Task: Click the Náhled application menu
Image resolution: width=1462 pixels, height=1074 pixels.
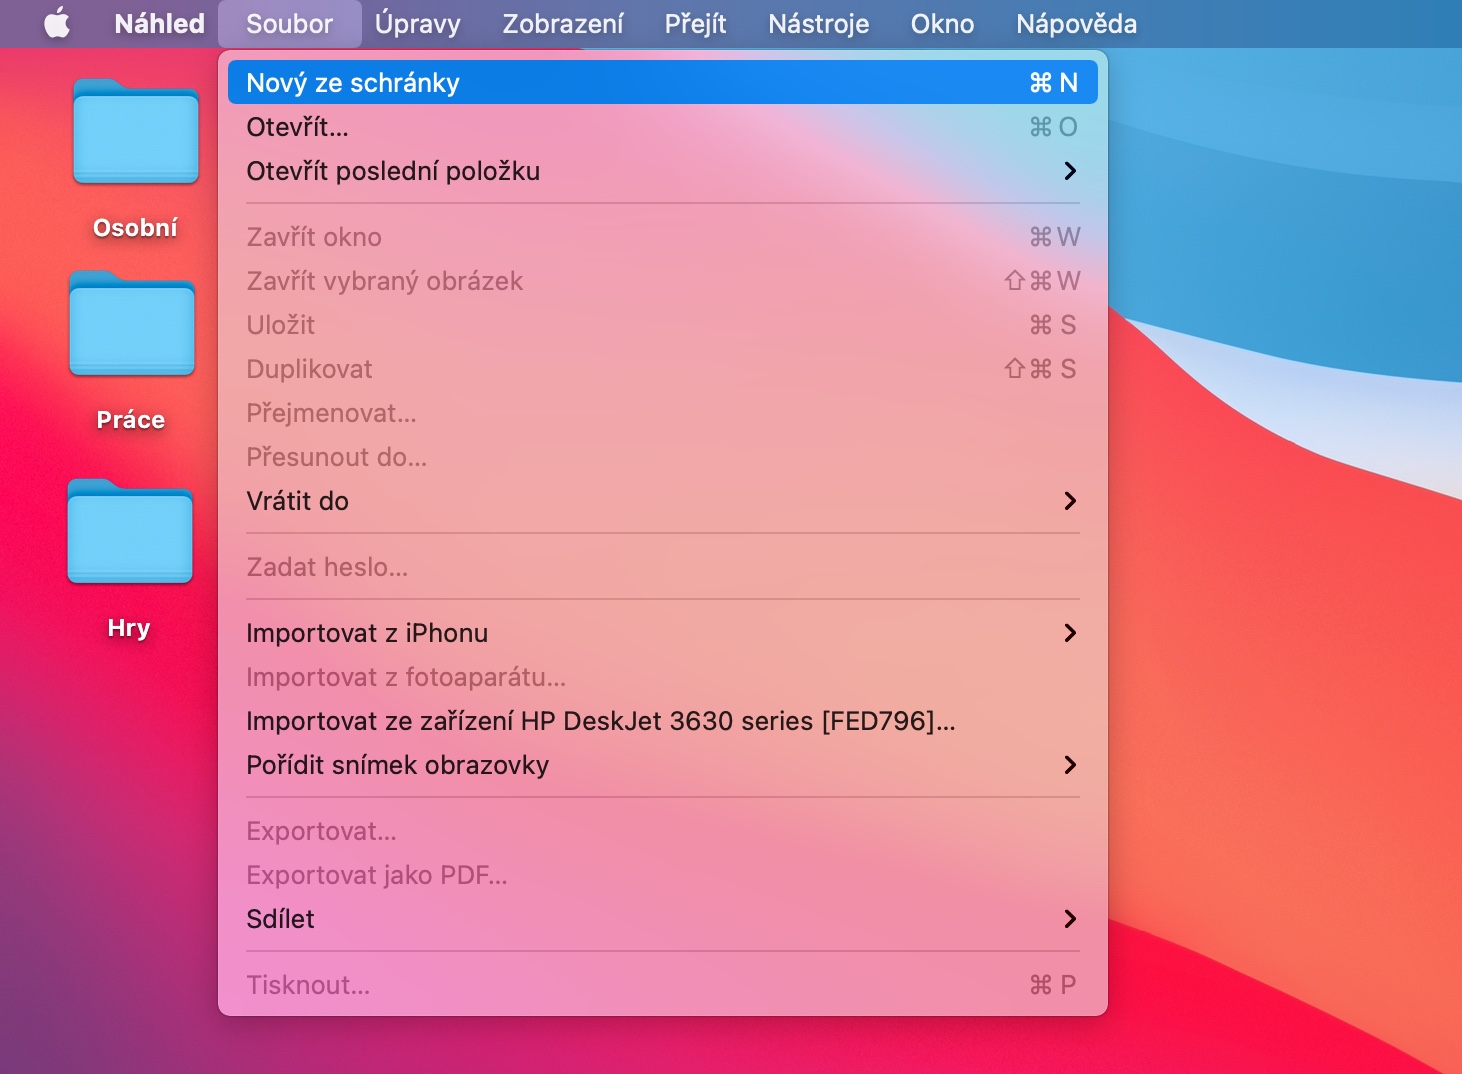Action: point(159,23)
